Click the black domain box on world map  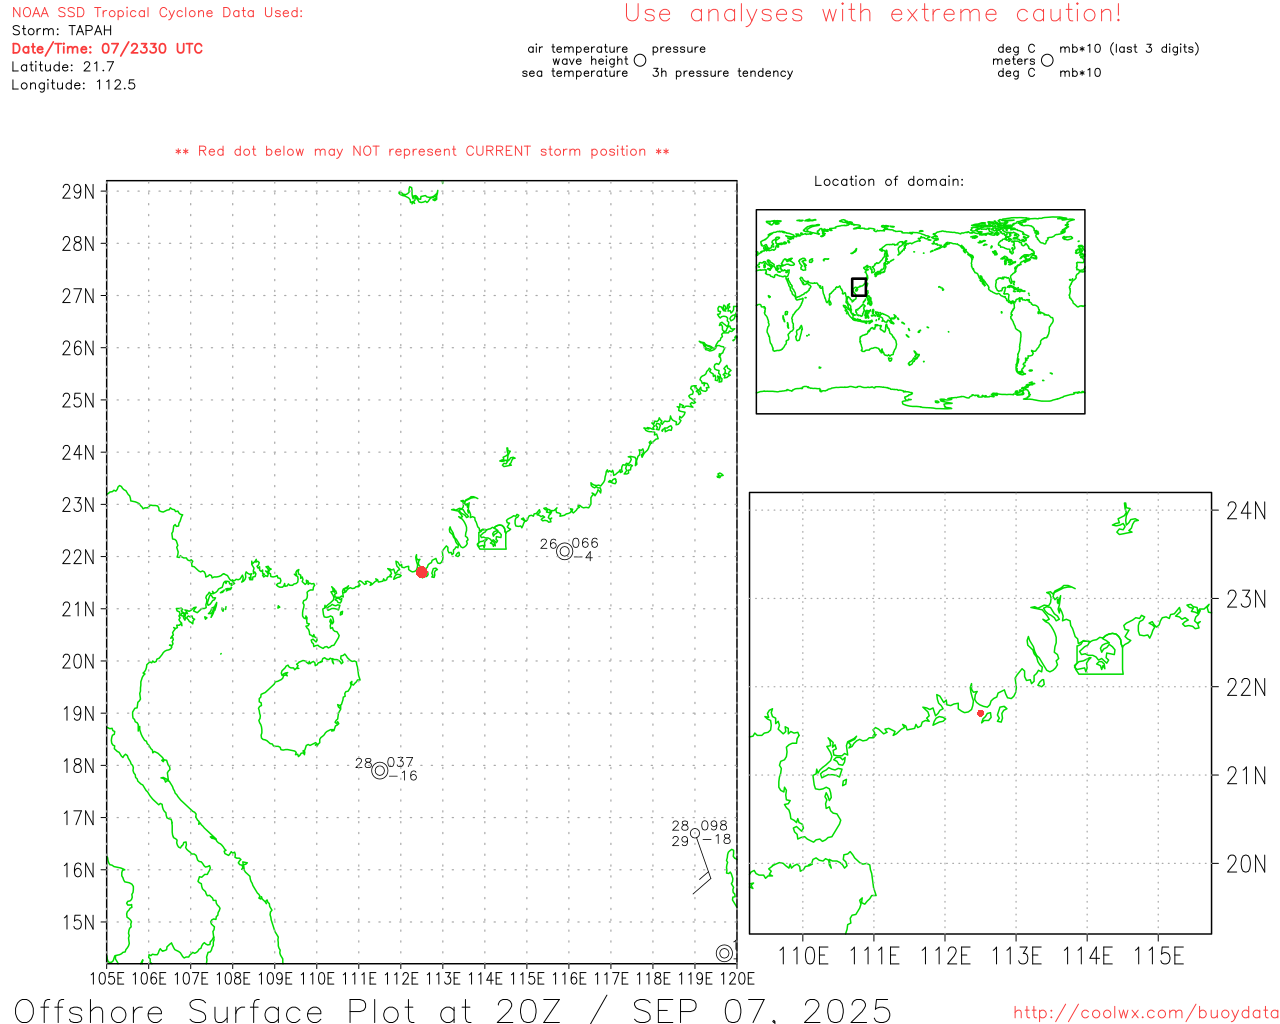coord(859,287)
